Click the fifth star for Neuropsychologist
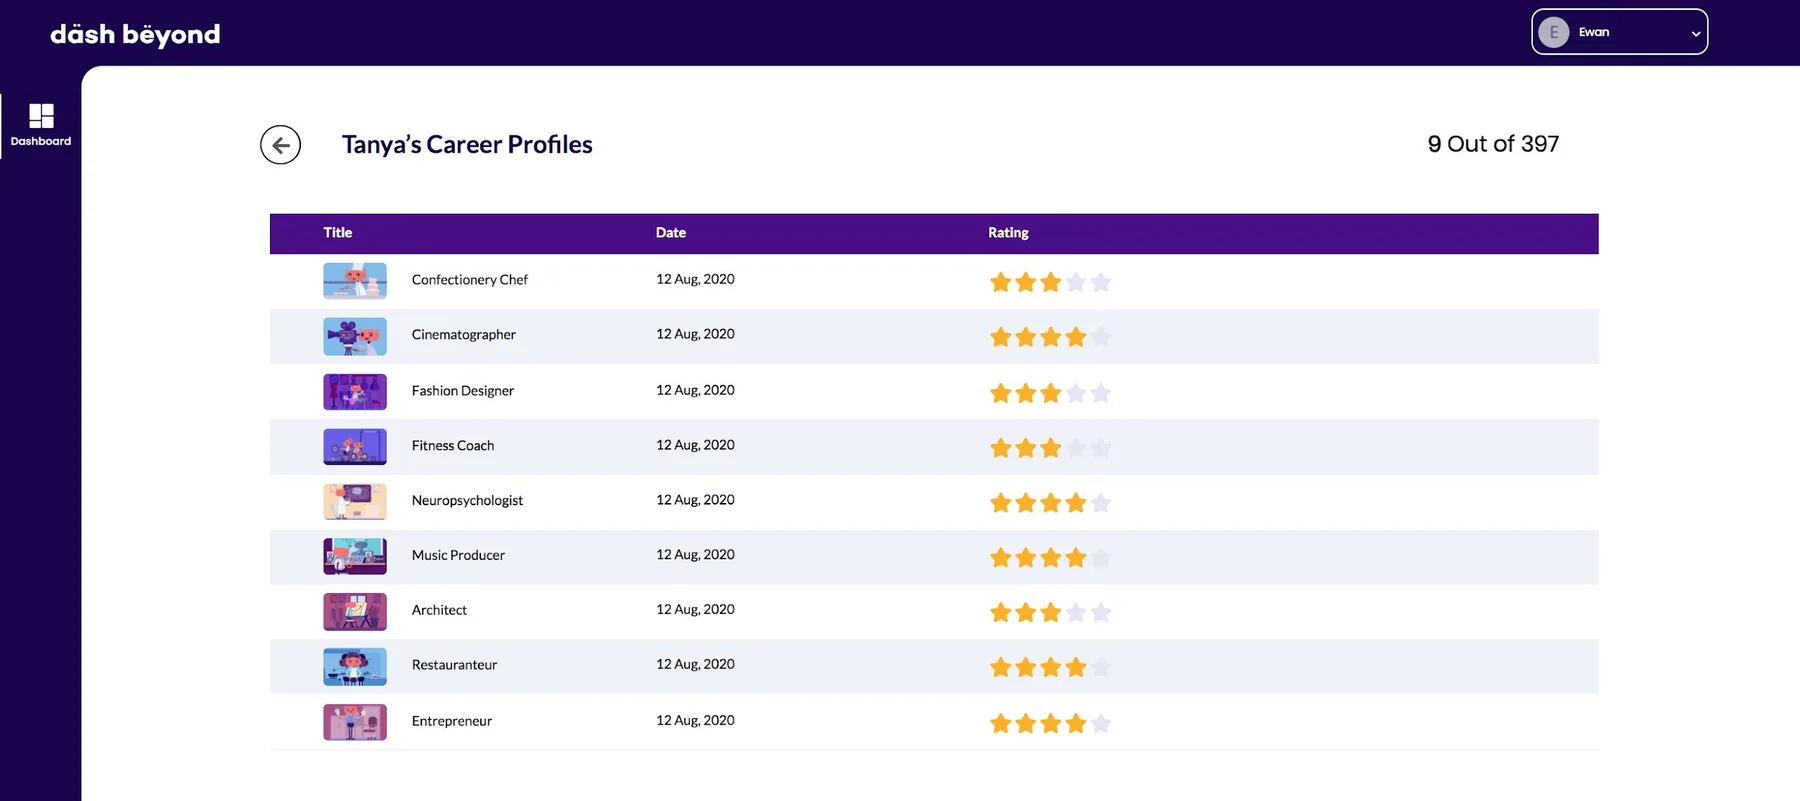The width and height of the screenshot is (1800, 801). 1101,503
